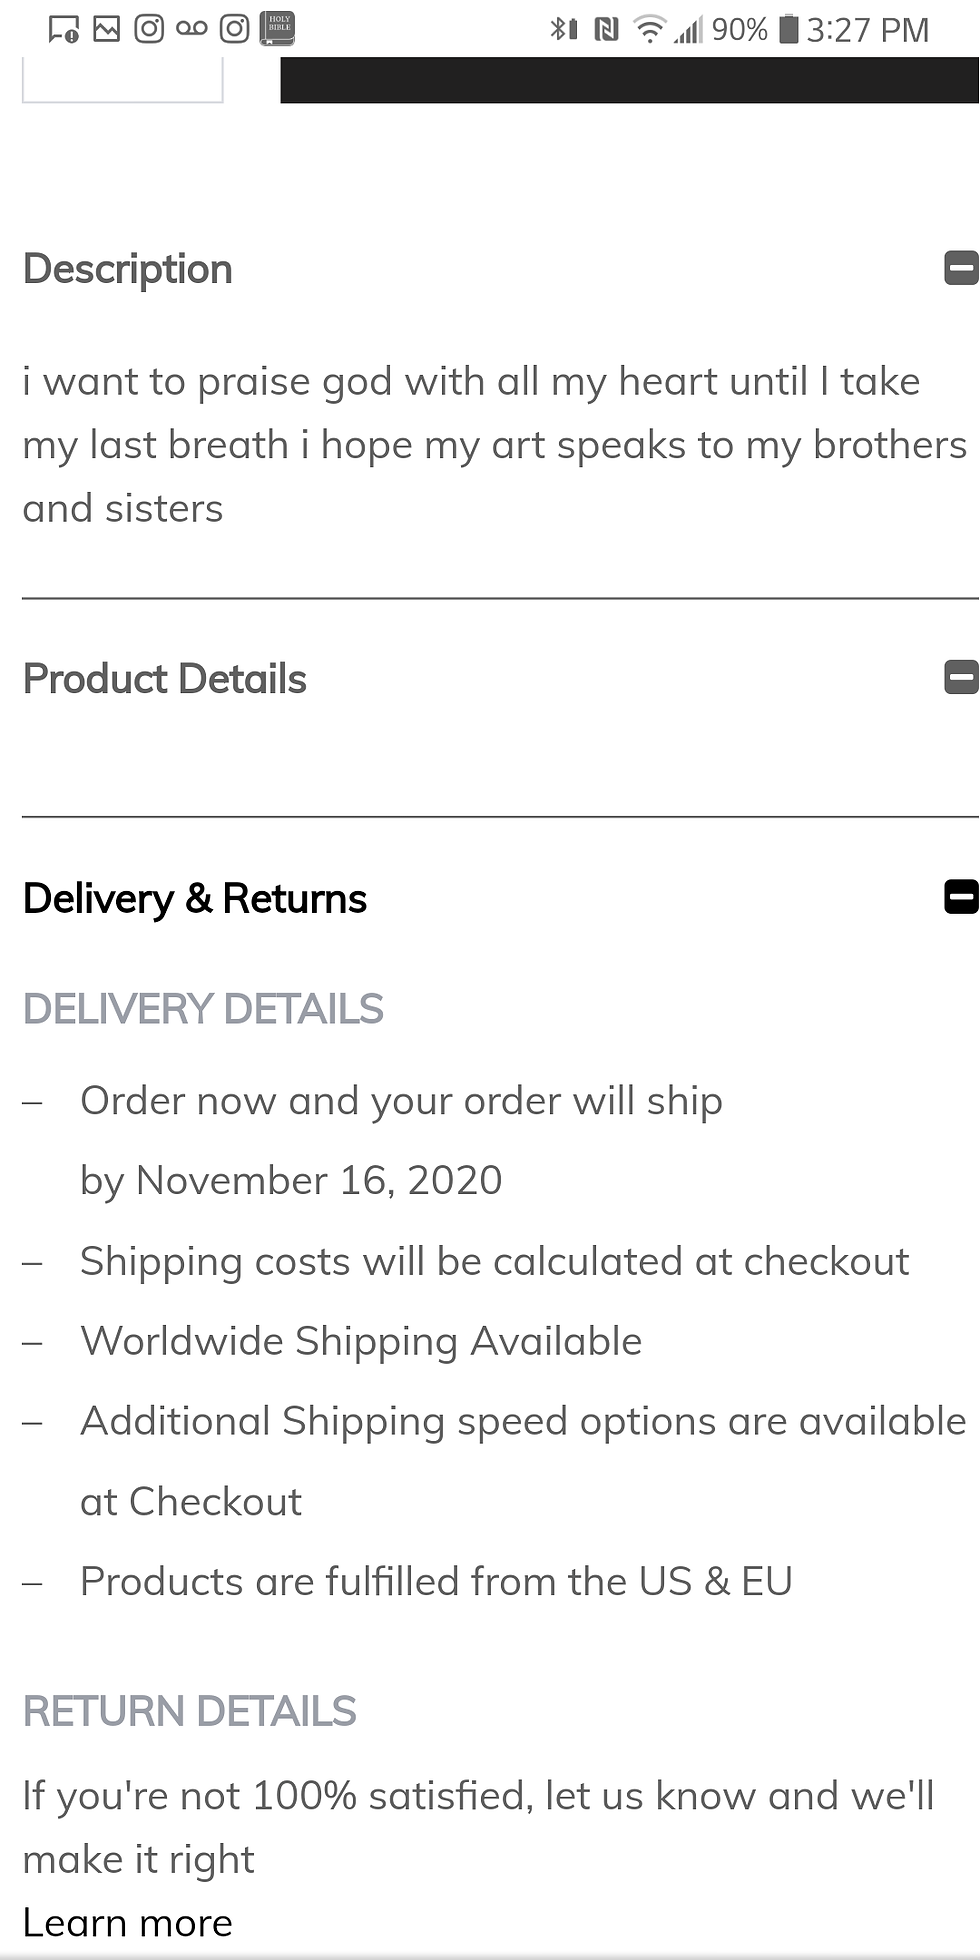Select the Delivery & Returns heading

[195, 898]
